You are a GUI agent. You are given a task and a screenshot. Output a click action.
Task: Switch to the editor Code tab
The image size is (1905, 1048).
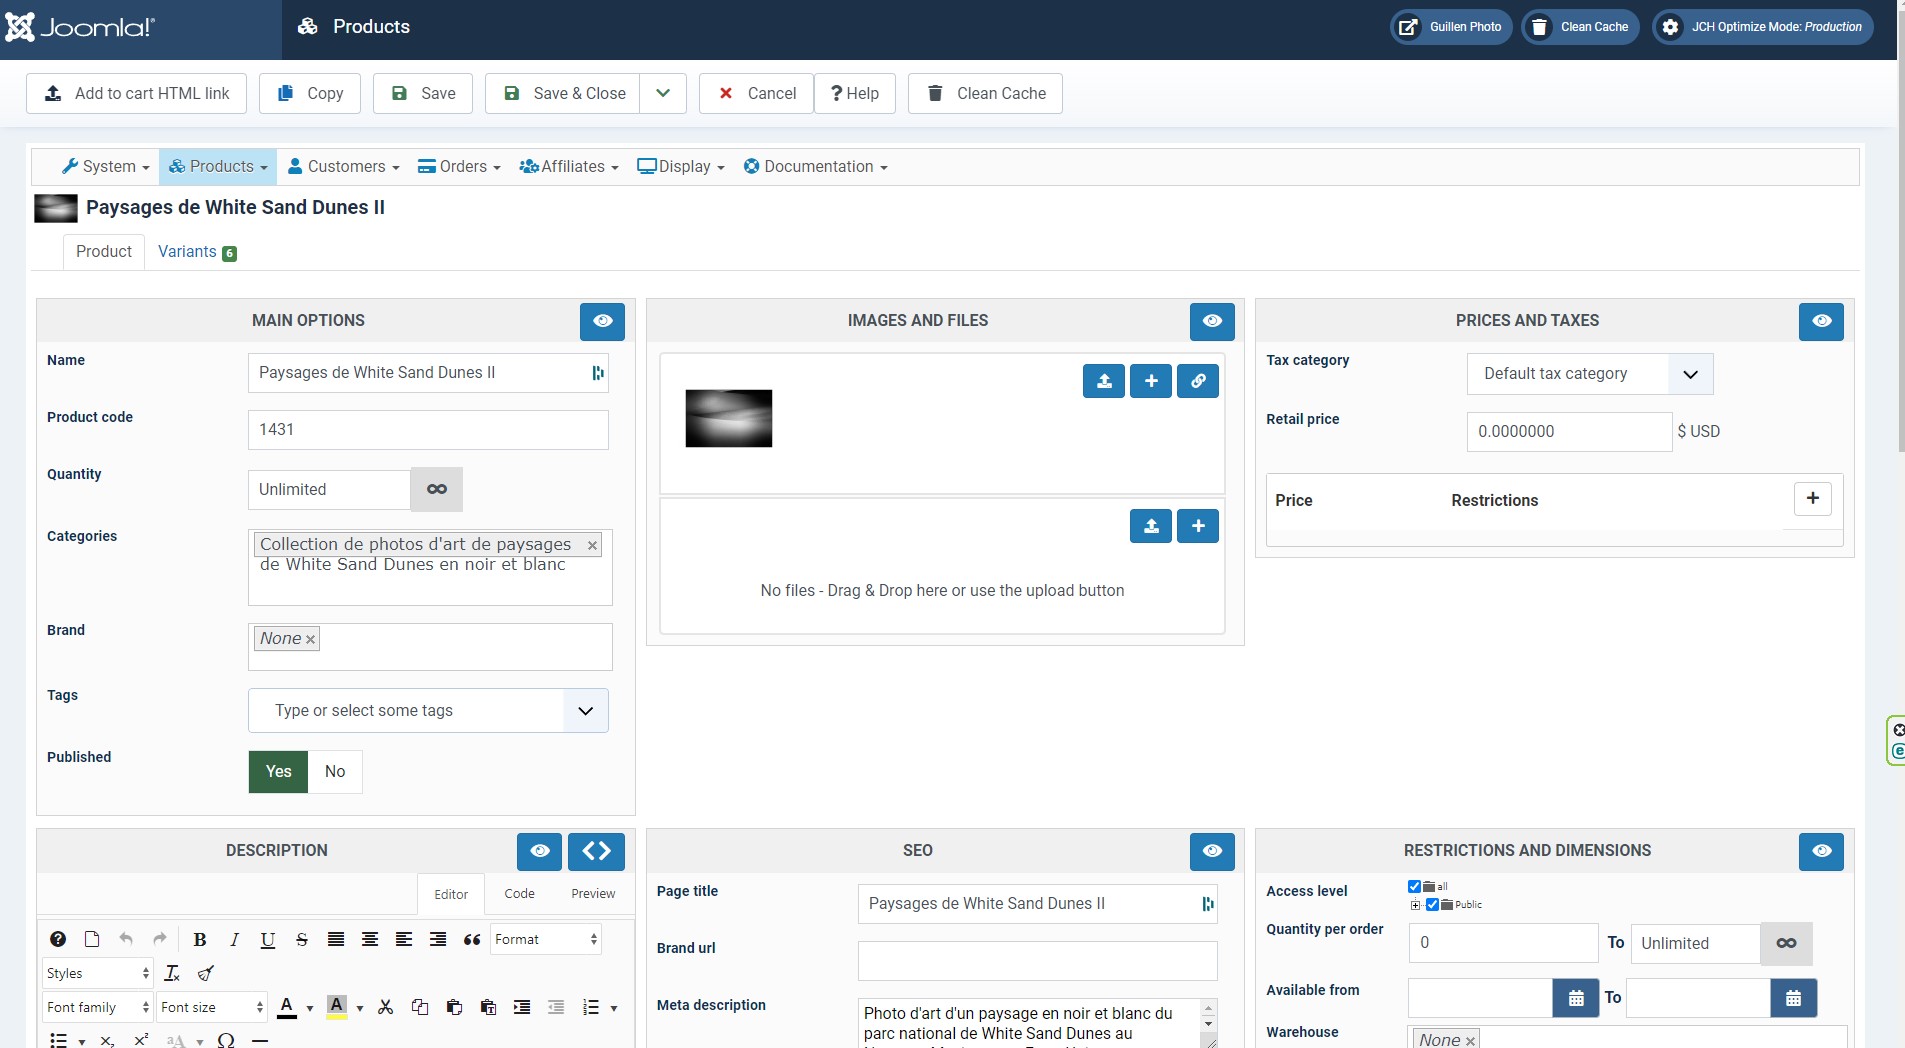click(x=519, y=894)
